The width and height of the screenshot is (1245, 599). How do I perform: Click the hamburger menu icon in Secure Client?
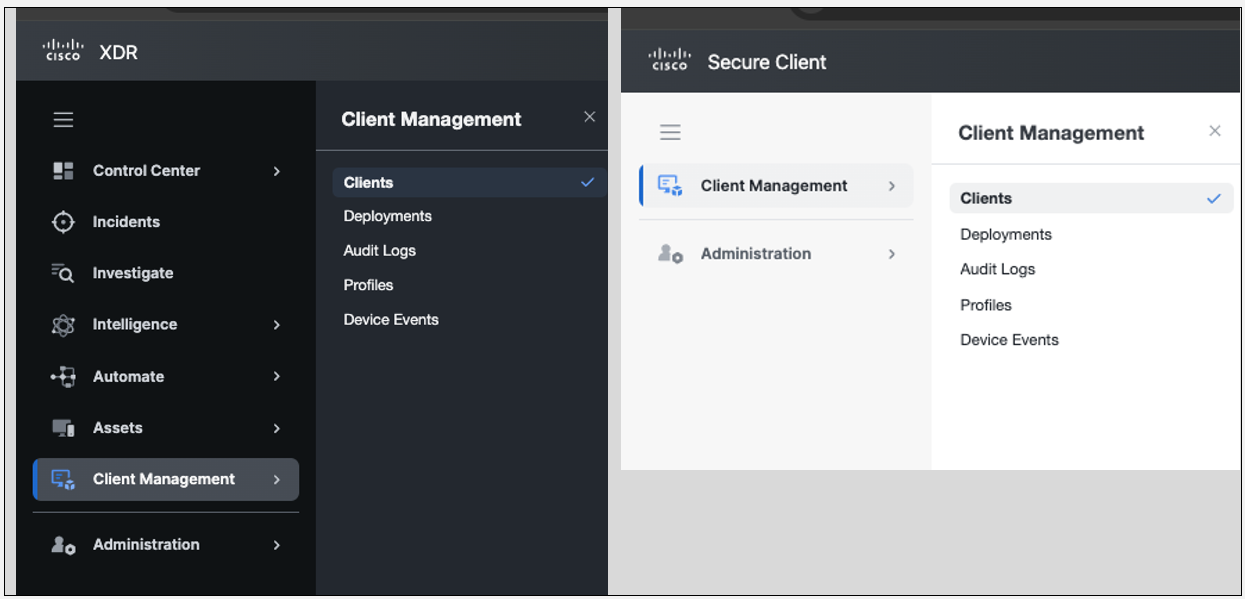[671, 132]
